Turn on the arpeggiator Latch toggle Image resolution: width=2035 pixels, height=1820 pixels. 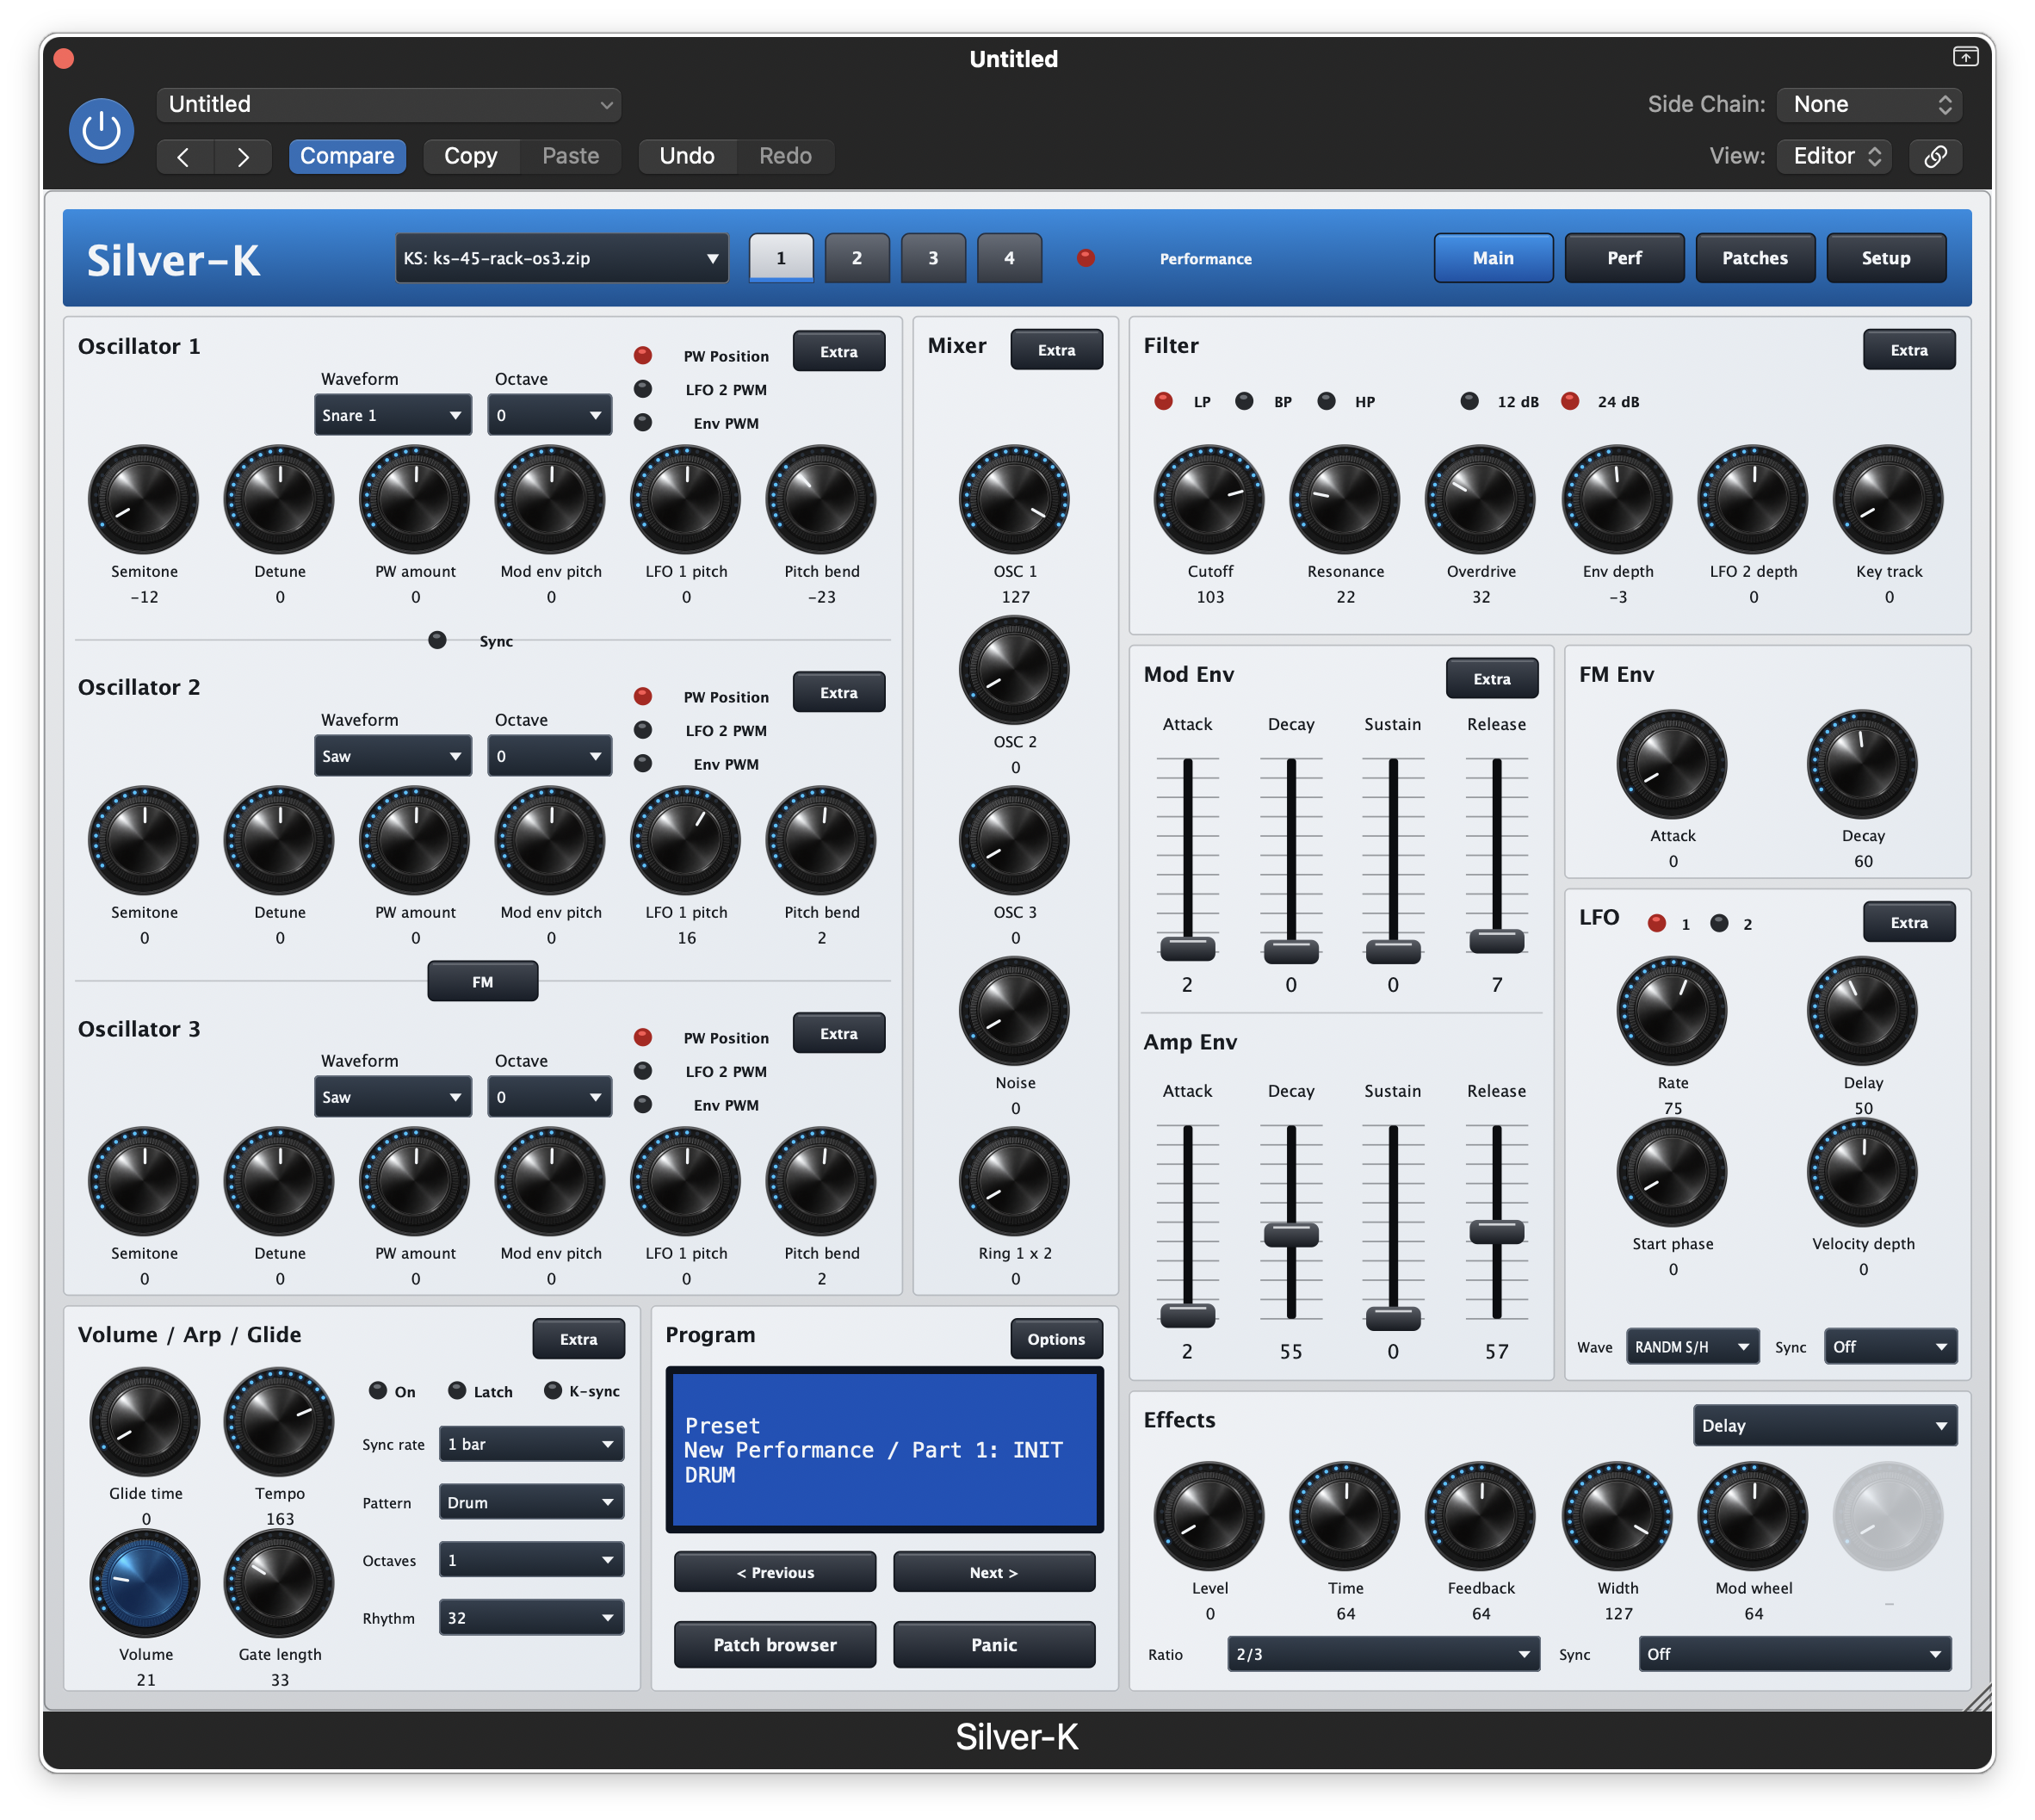click(x=457, y=1390)
